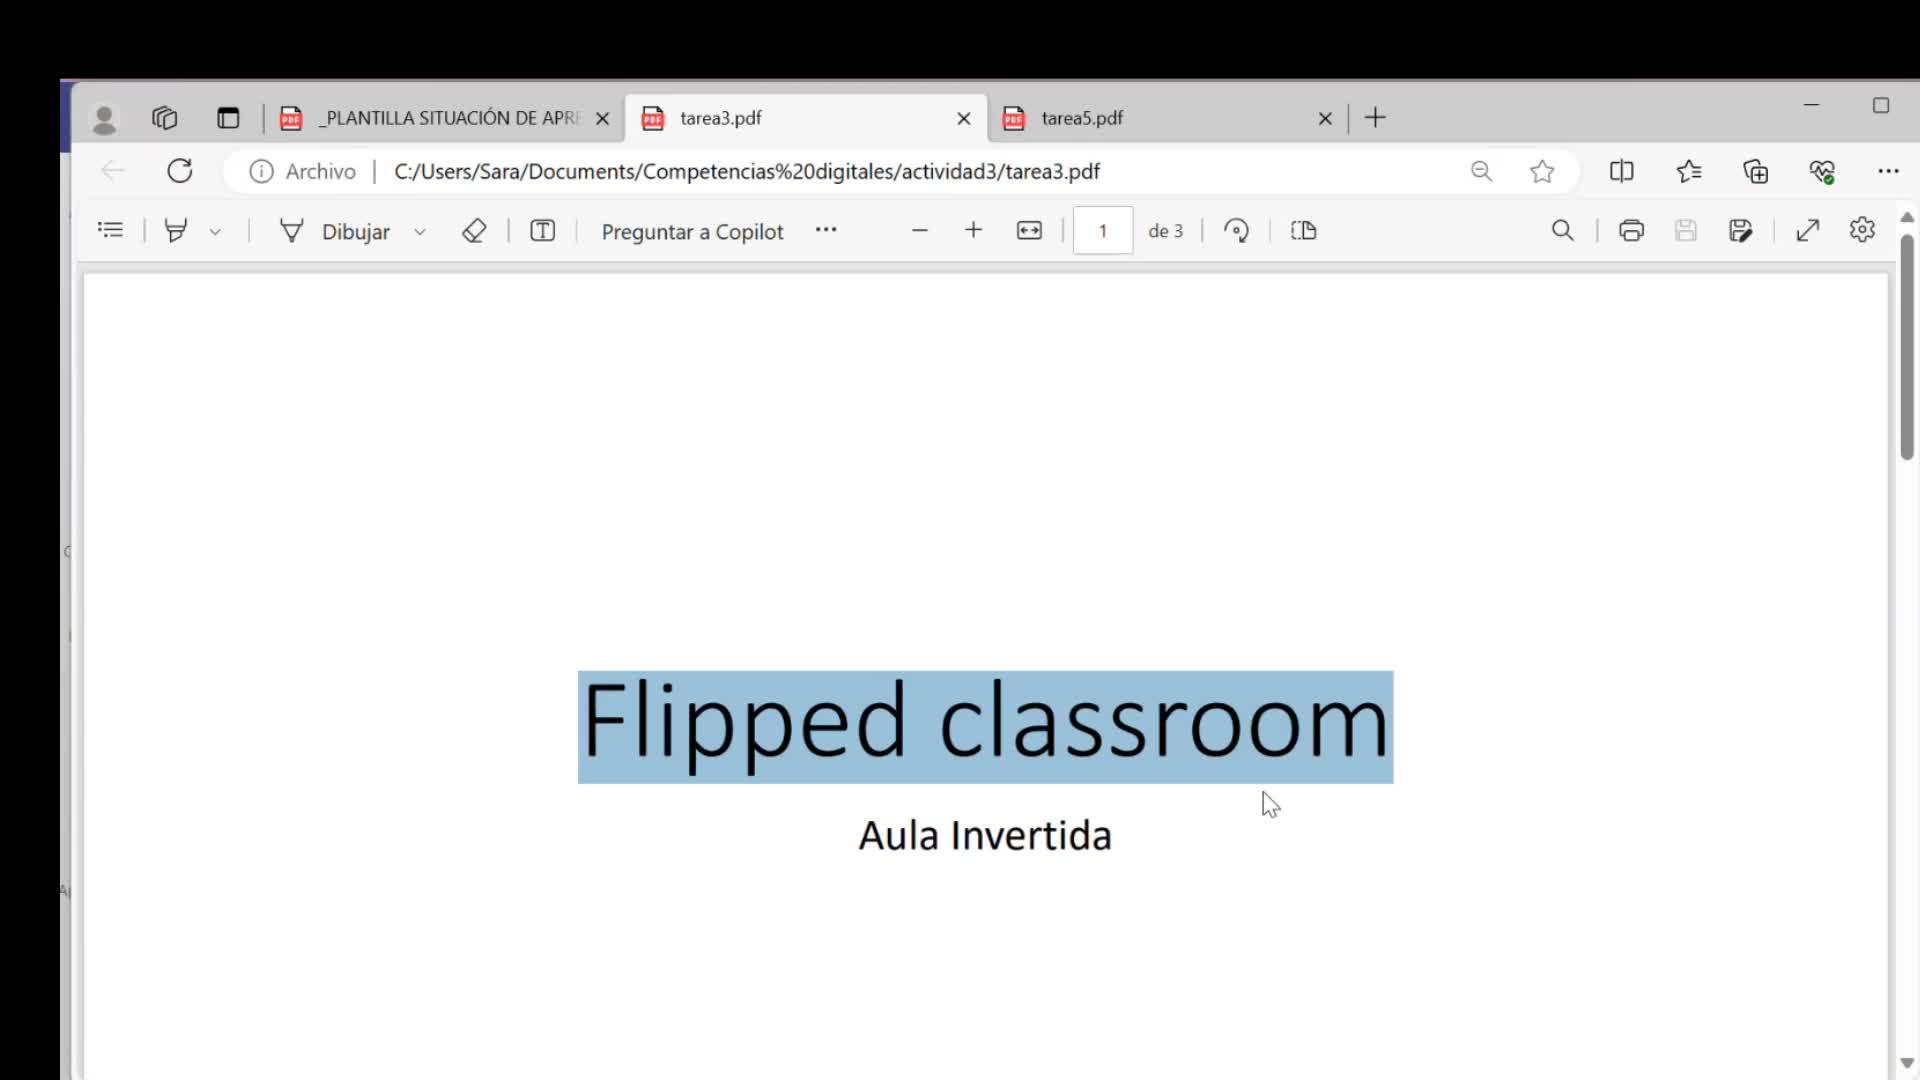1920x1080 pixels.
Task: Click the page number input field
Action: tap(1102, 231)
